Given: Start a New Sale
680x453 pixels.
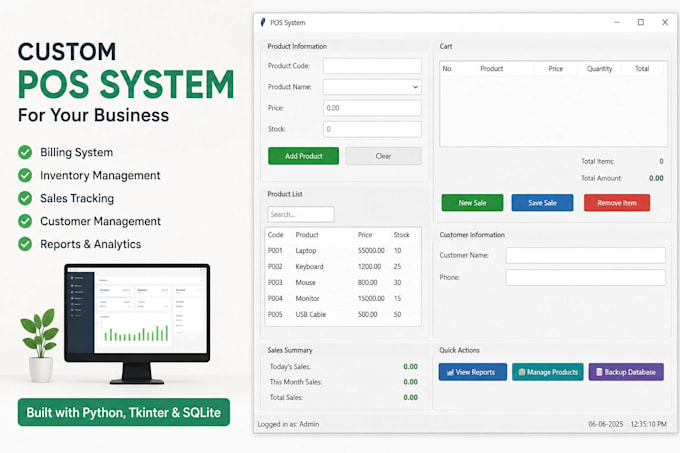Looking at the screenshot, I should [x=472, y=202].
